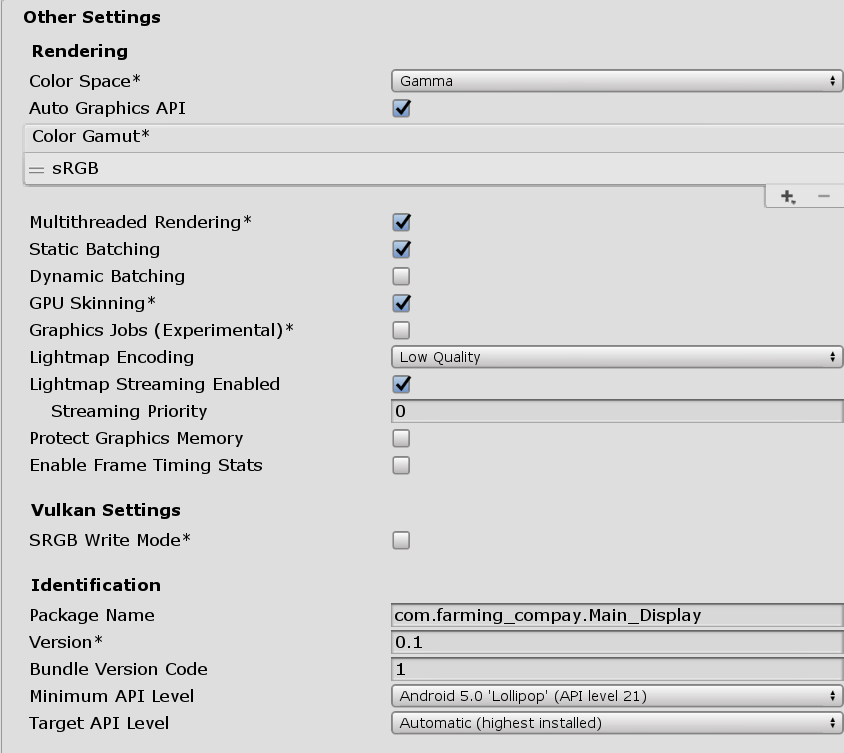Open the Target API Level dropdown

[x=617, y=723]
